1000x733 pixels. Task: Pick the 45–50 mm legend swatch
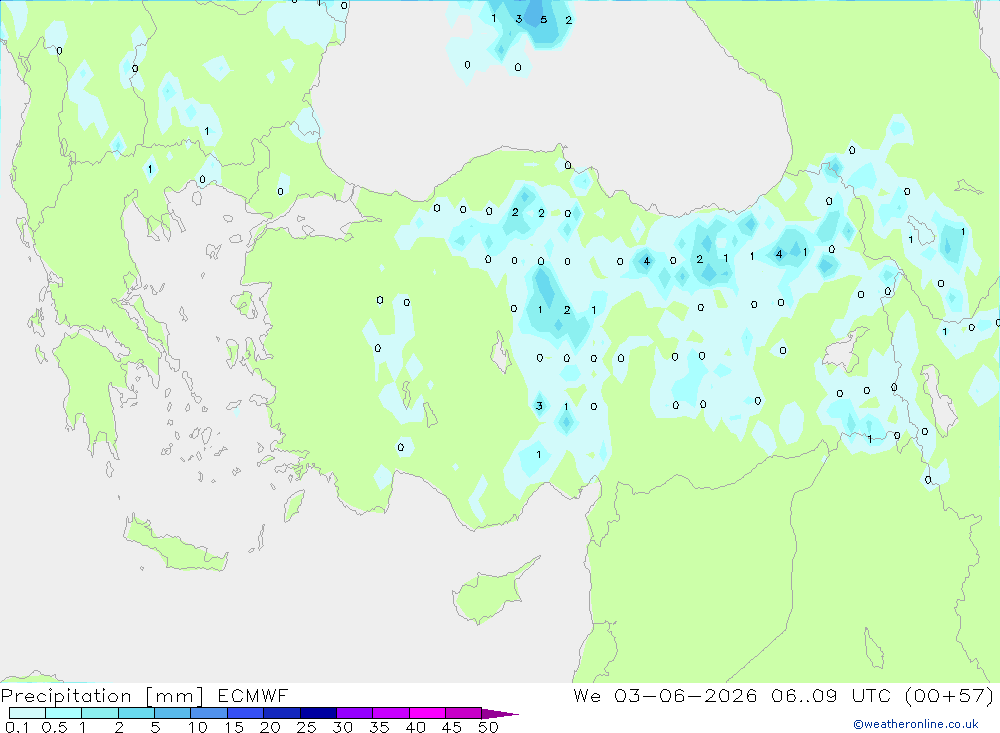point(464,713)
